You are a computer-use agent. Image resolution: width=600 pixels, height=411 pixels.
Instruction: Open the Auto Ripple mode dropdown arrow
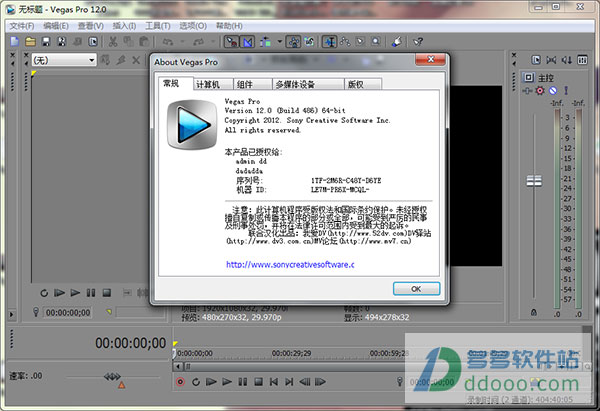(x=280, y=41)
